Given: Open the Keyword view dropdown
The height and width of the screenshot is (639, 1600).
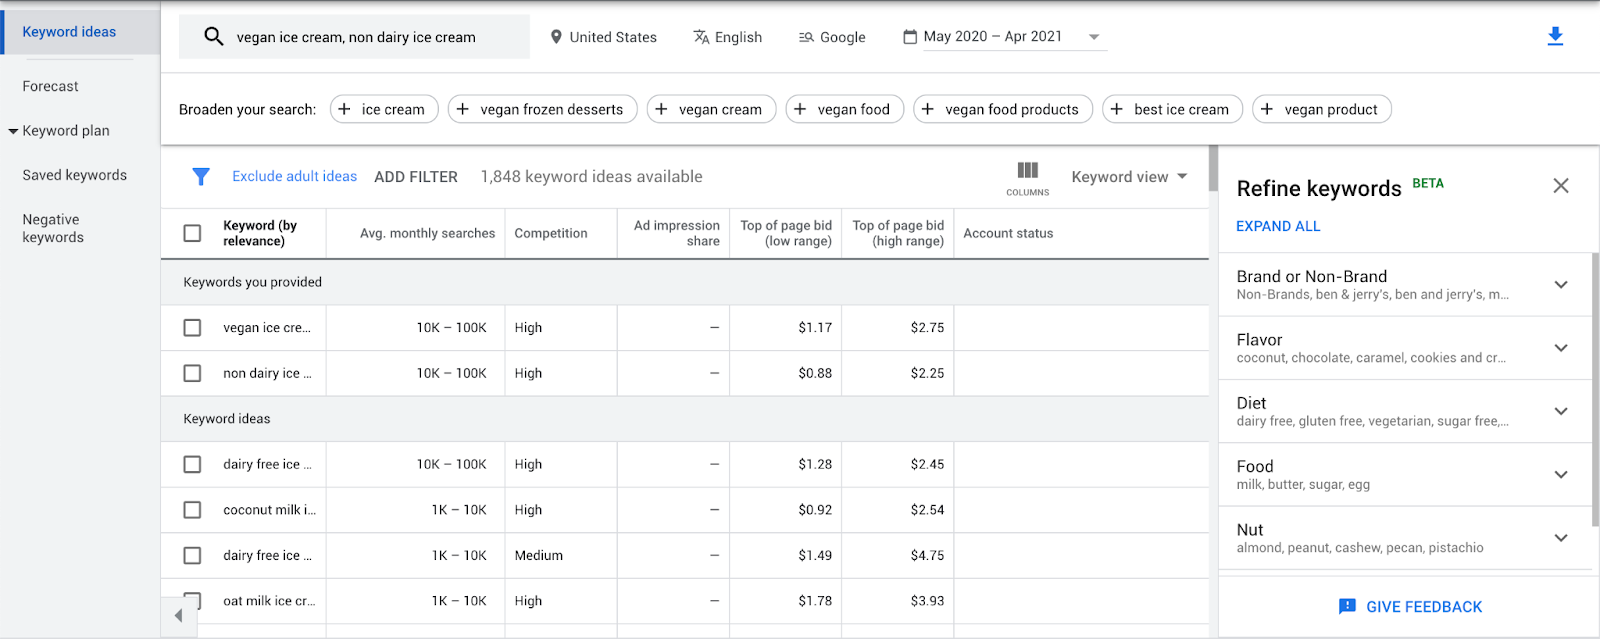Looking at the screenshot, I should (x=1129, y=177).
